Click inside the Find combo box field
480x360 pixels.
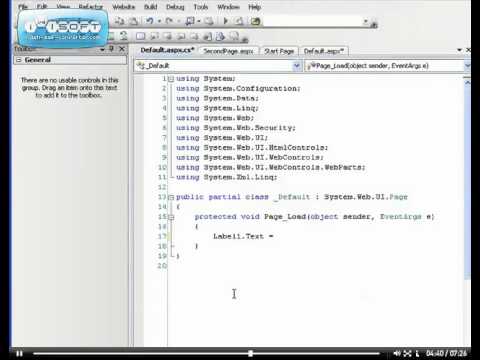pyautogui.click(x=313, y=21)
